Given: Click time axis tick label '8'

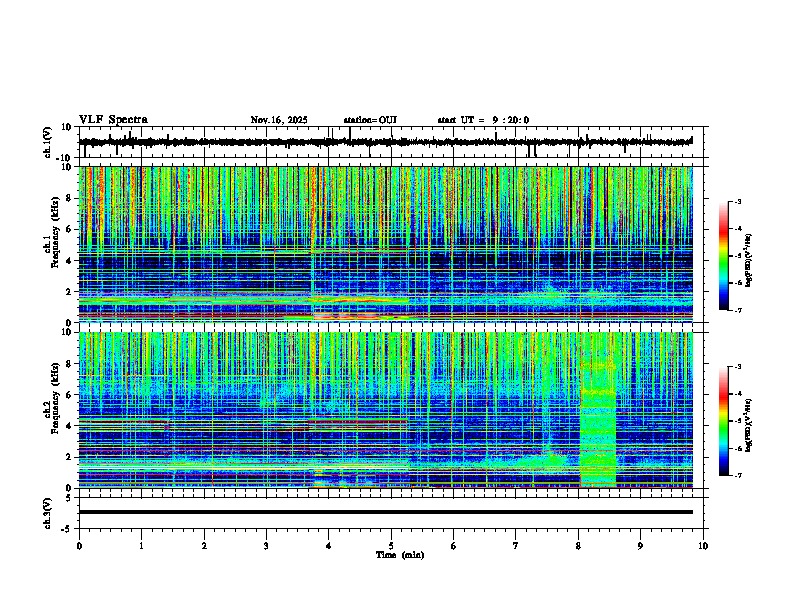Looking at the screenshot, I should 578,546.
